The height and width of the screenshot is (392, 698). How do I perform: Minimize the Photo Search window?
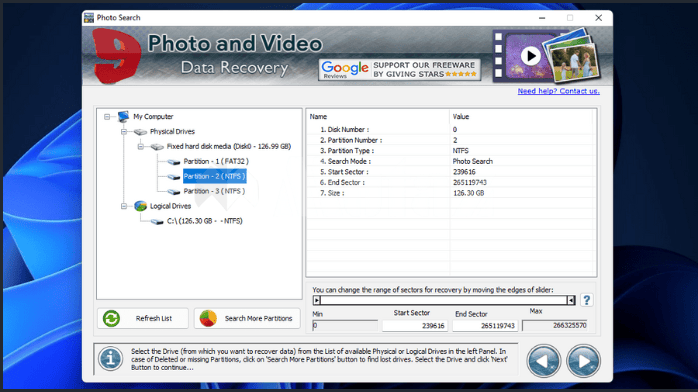[542, 18]
